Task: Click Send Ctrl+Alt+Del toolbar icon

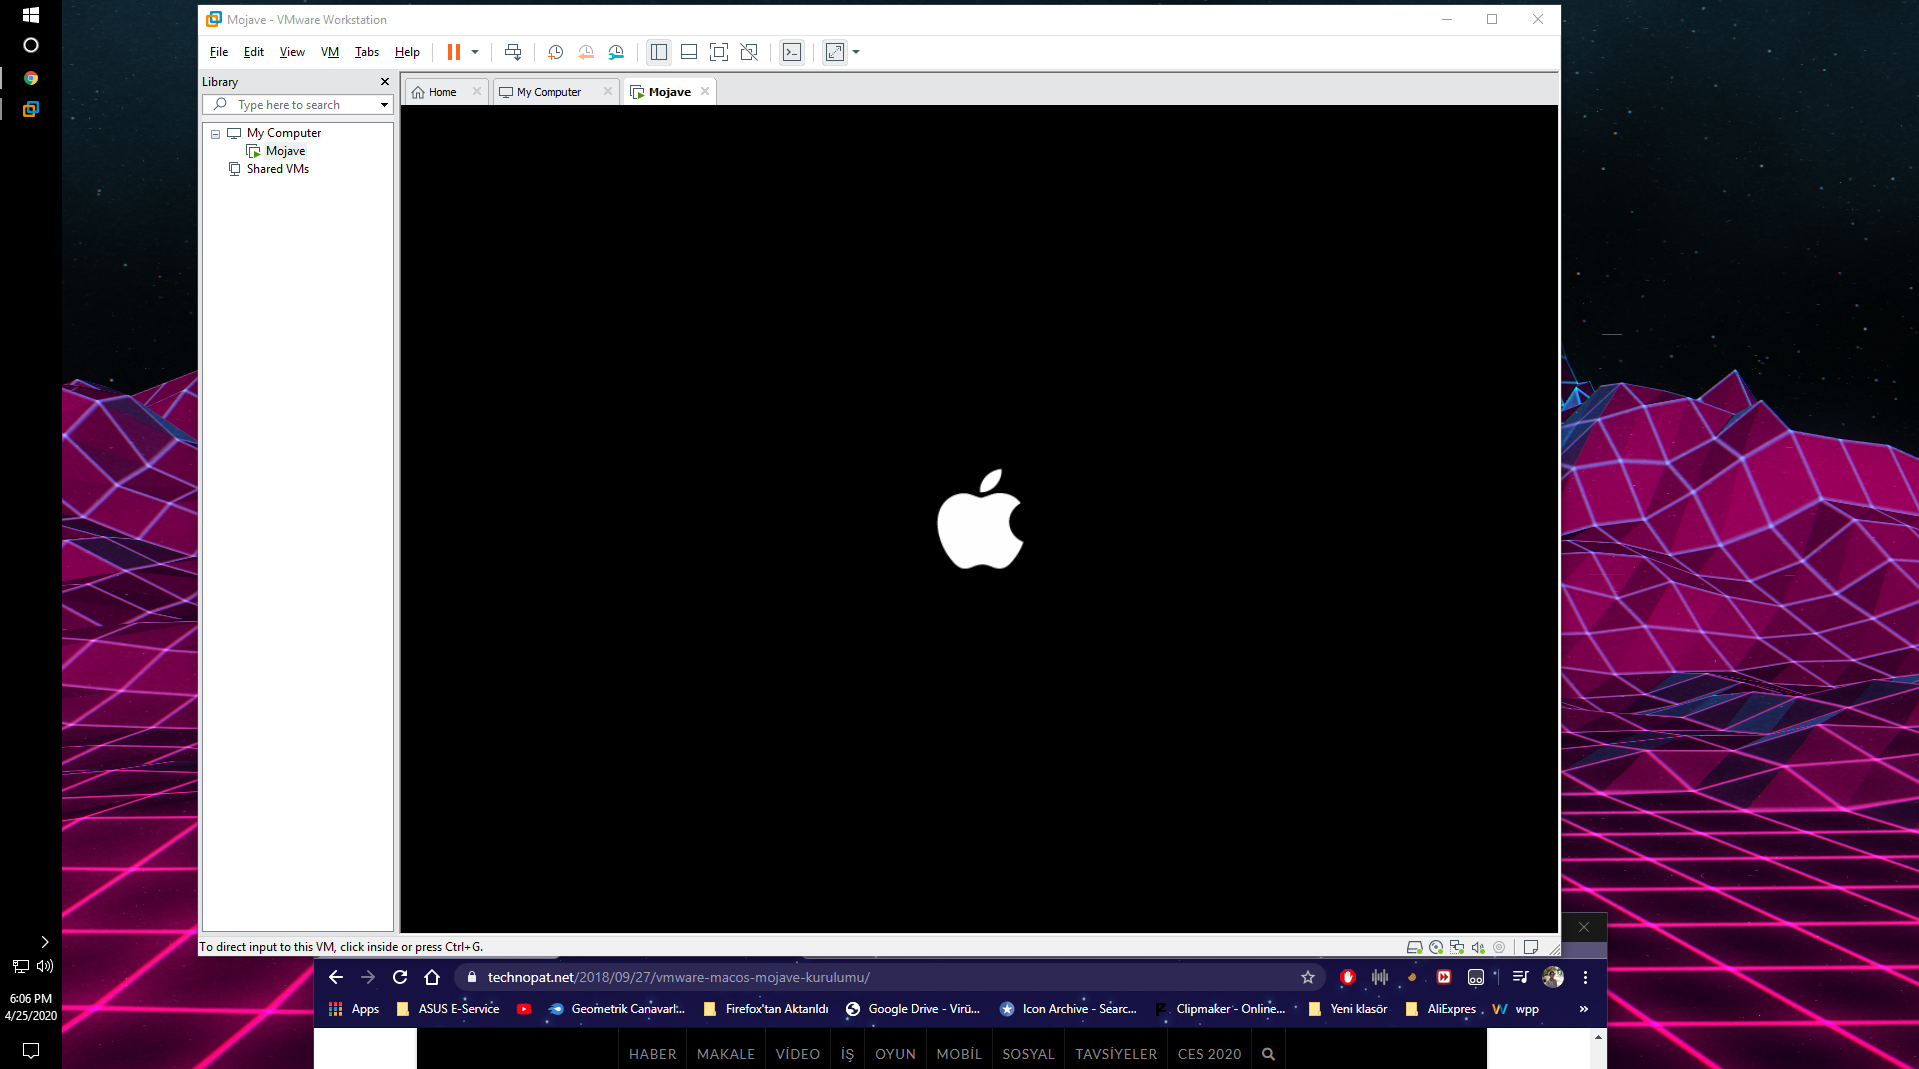Action: (513, 52)
